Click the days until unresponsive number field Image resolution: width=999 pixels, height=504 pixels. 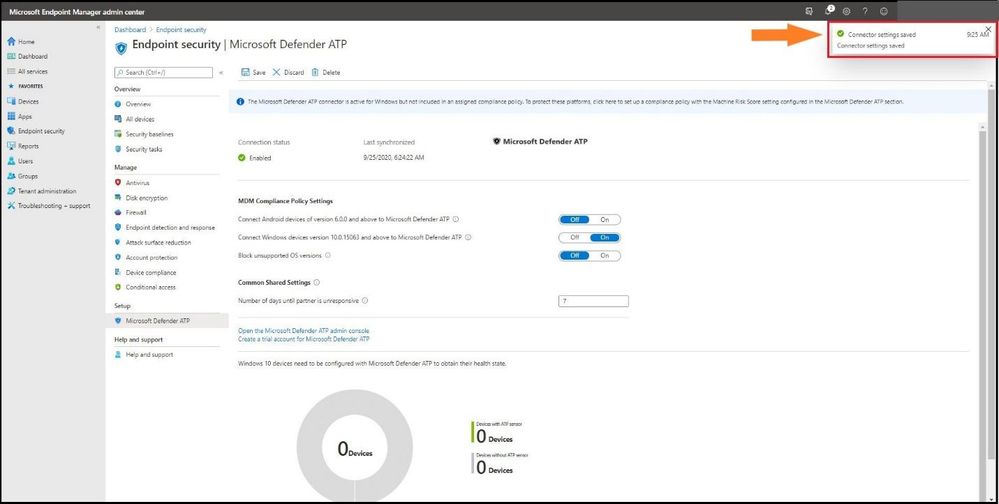(593, 301)
